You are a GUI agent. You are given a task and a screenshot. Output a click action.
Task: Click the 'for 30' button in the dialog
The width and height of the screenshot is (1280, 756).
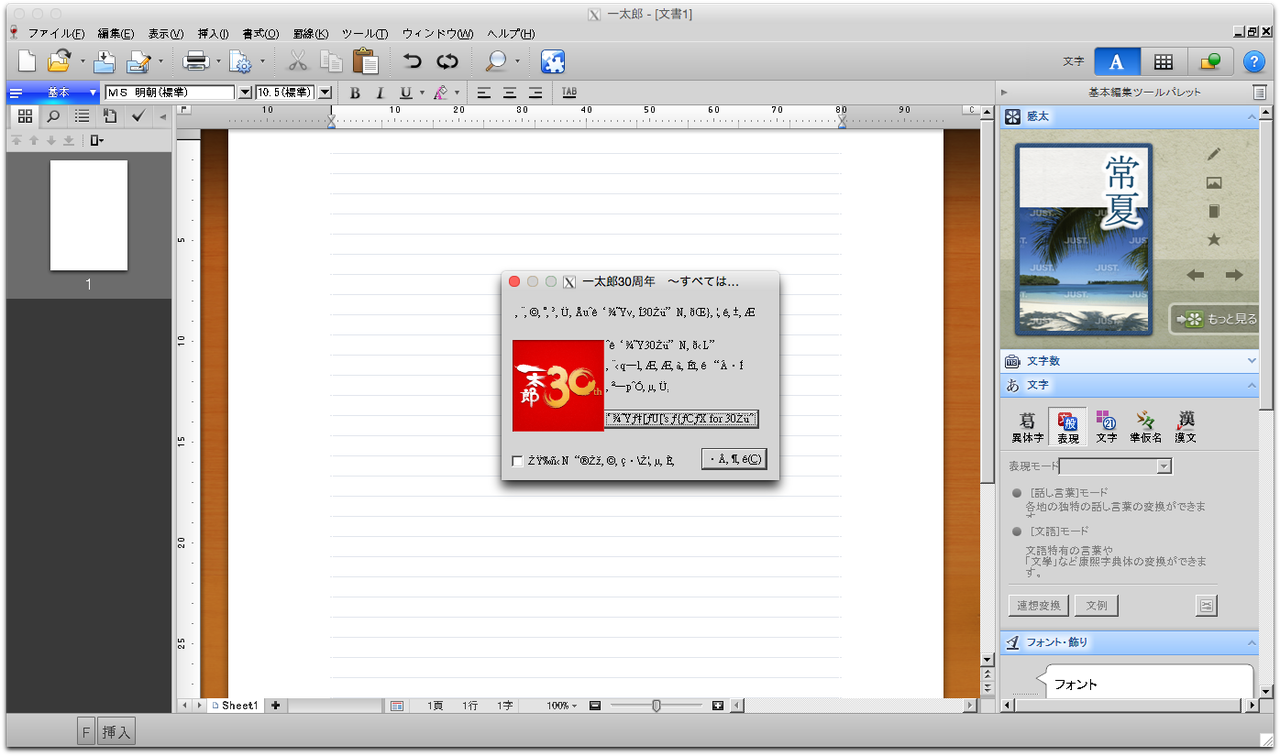point(681,418)
